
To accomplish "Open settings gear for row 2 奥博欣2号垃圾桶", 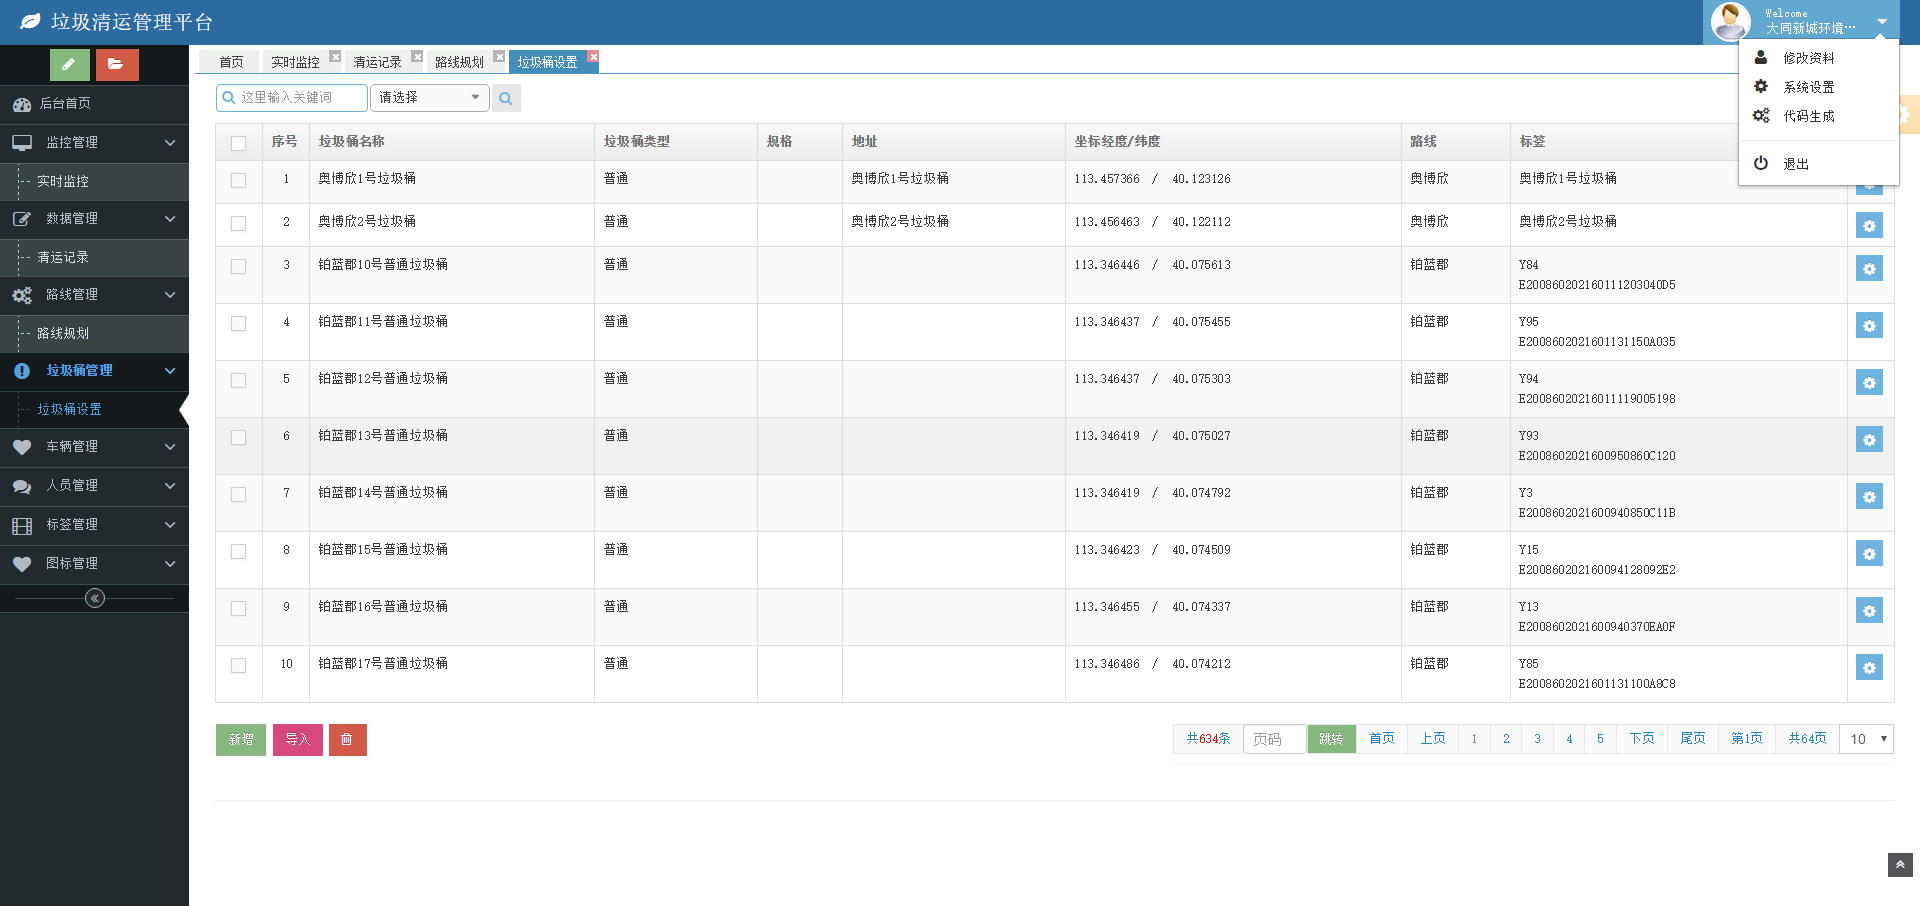I will click(1869, 225).
